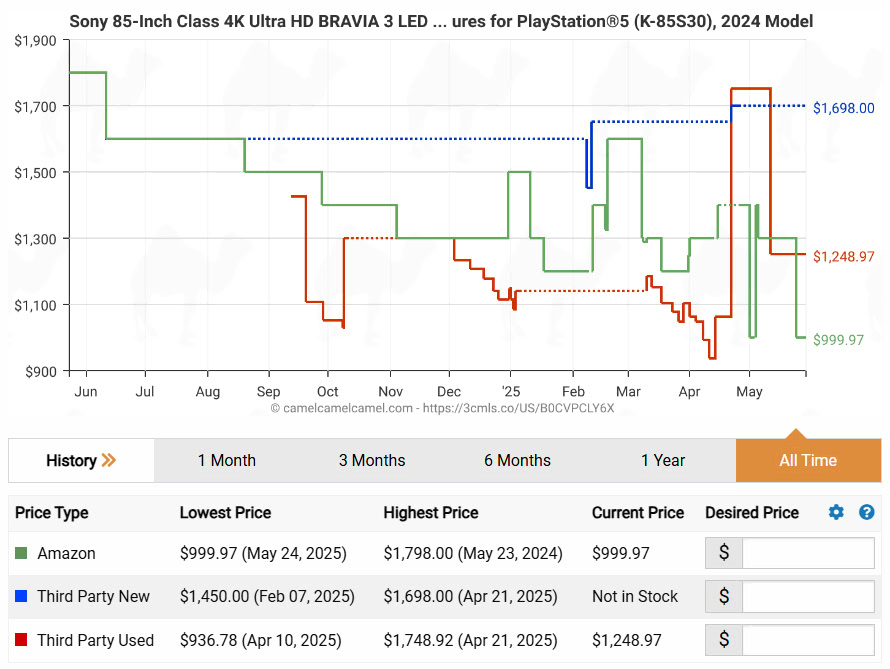Select the 1 Year range tab
Viewport: 890px width, 669px height.
tap(663, 461)
